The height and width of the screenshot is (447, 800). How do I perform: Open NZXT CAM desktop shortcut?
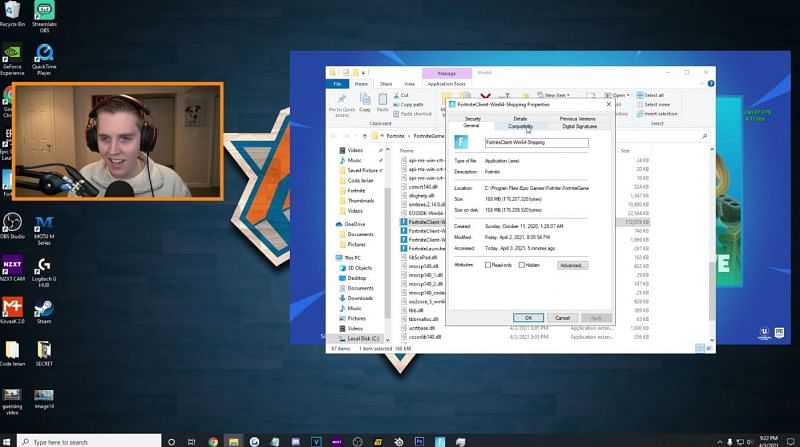pyautogui.click(x=12, y=268)
